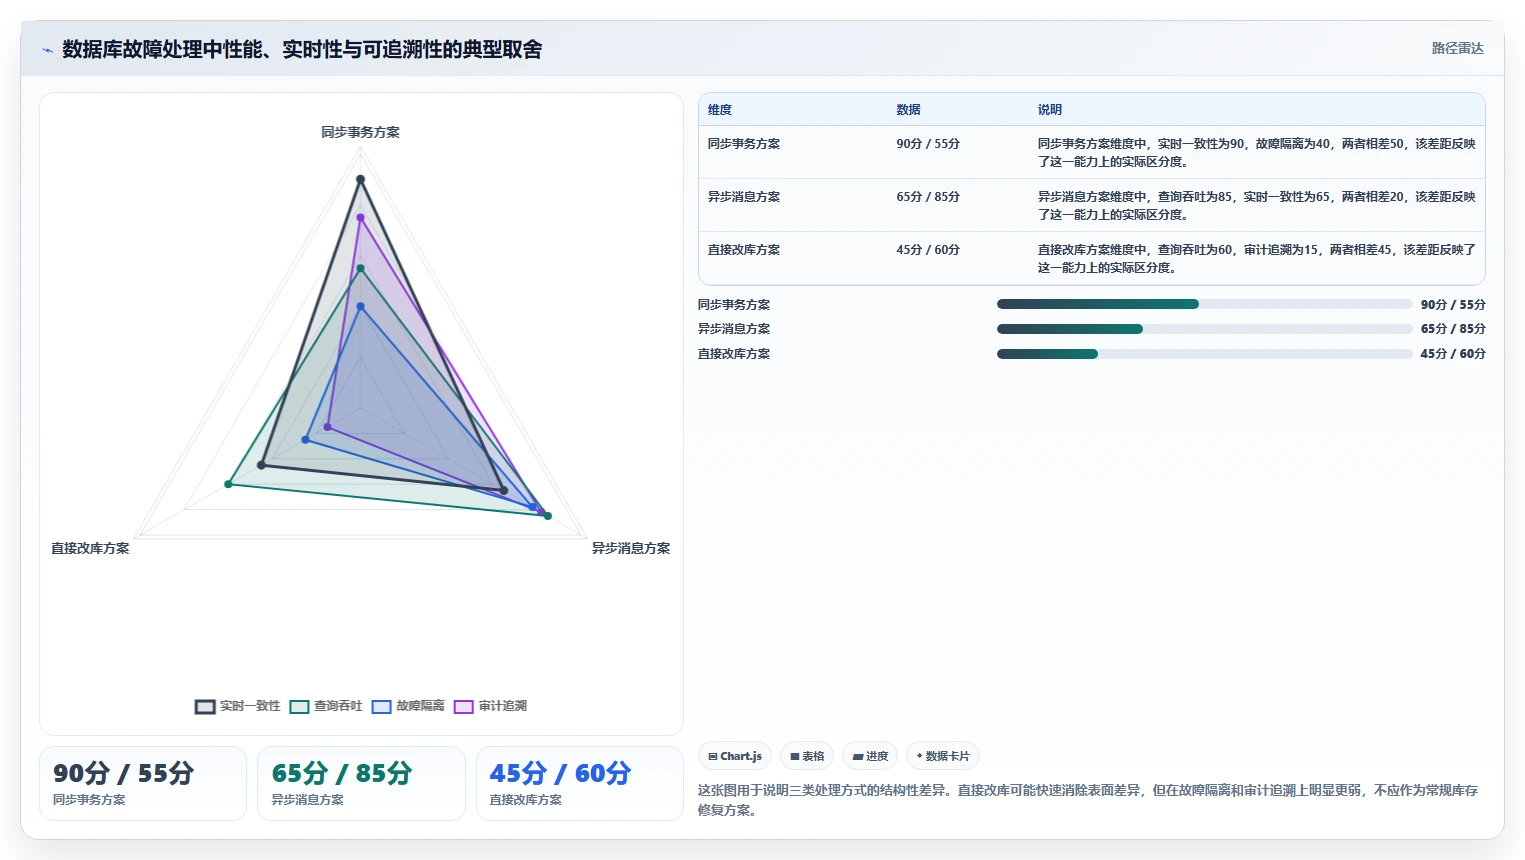1525x860 pixels.
Task: Select the 同步事务方案 table row name
Action: [x=744, y=144]
